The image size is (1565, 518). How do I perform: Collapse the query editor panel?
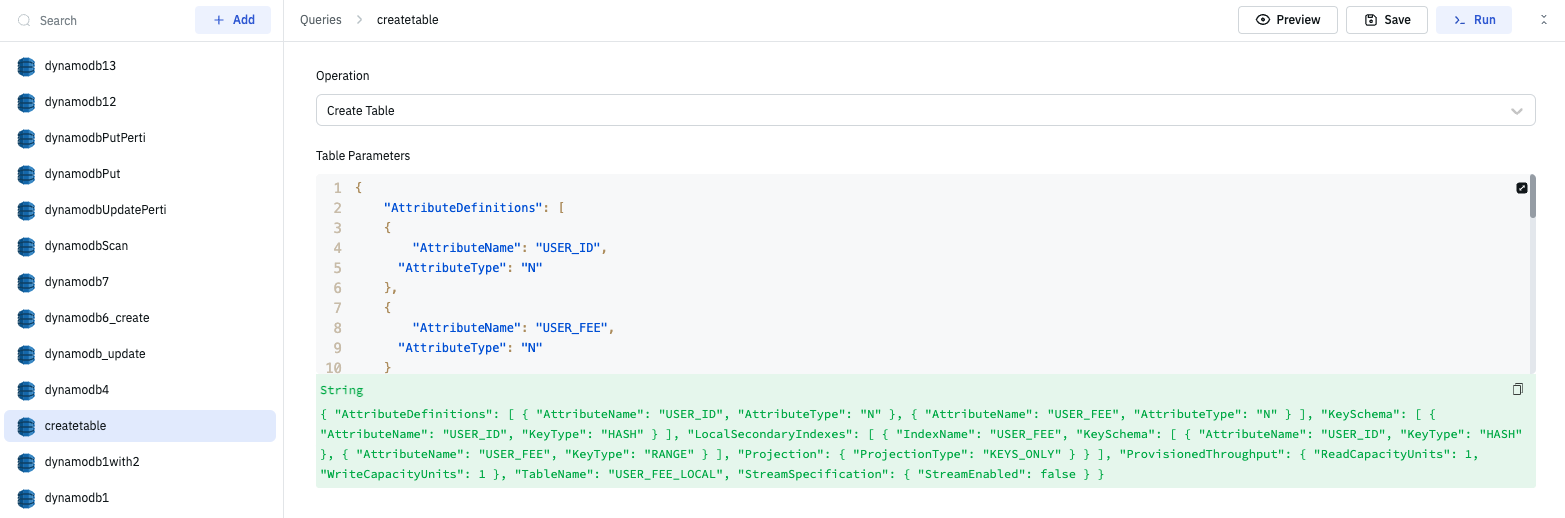coord(1543,20)
